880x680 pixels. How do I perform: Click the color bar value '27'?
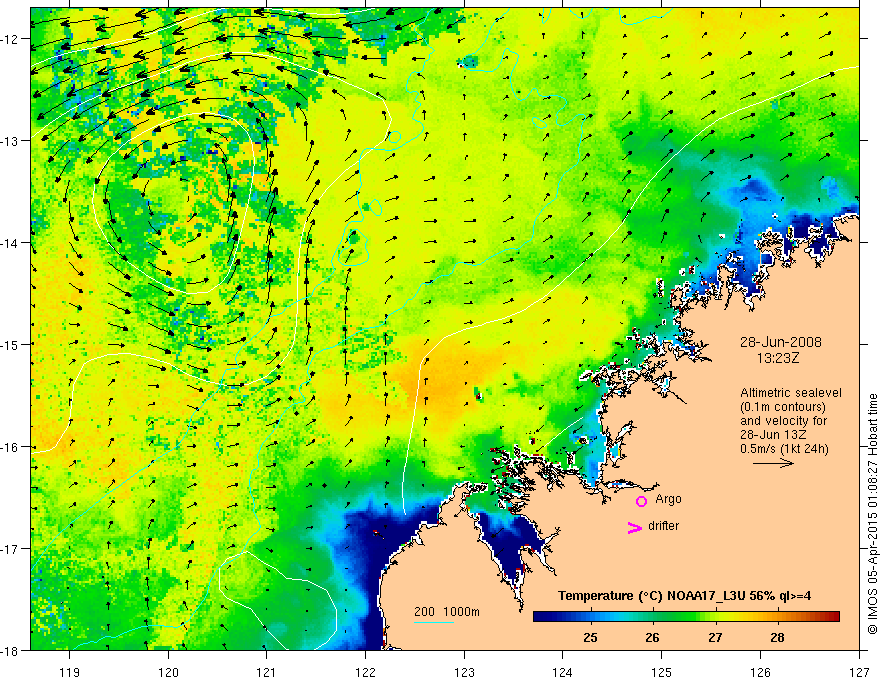(x=715, y=637)
